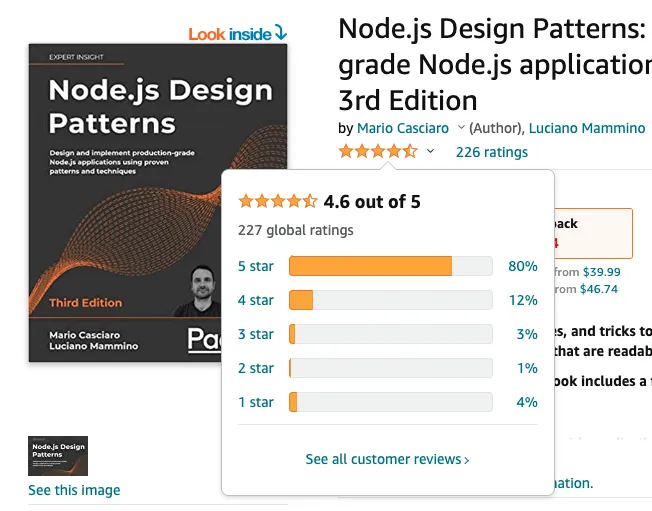Click the 1 star histogram bar
Image resolution: width=652 pixels, height=511 pixels.
click(x=391, y=402)
